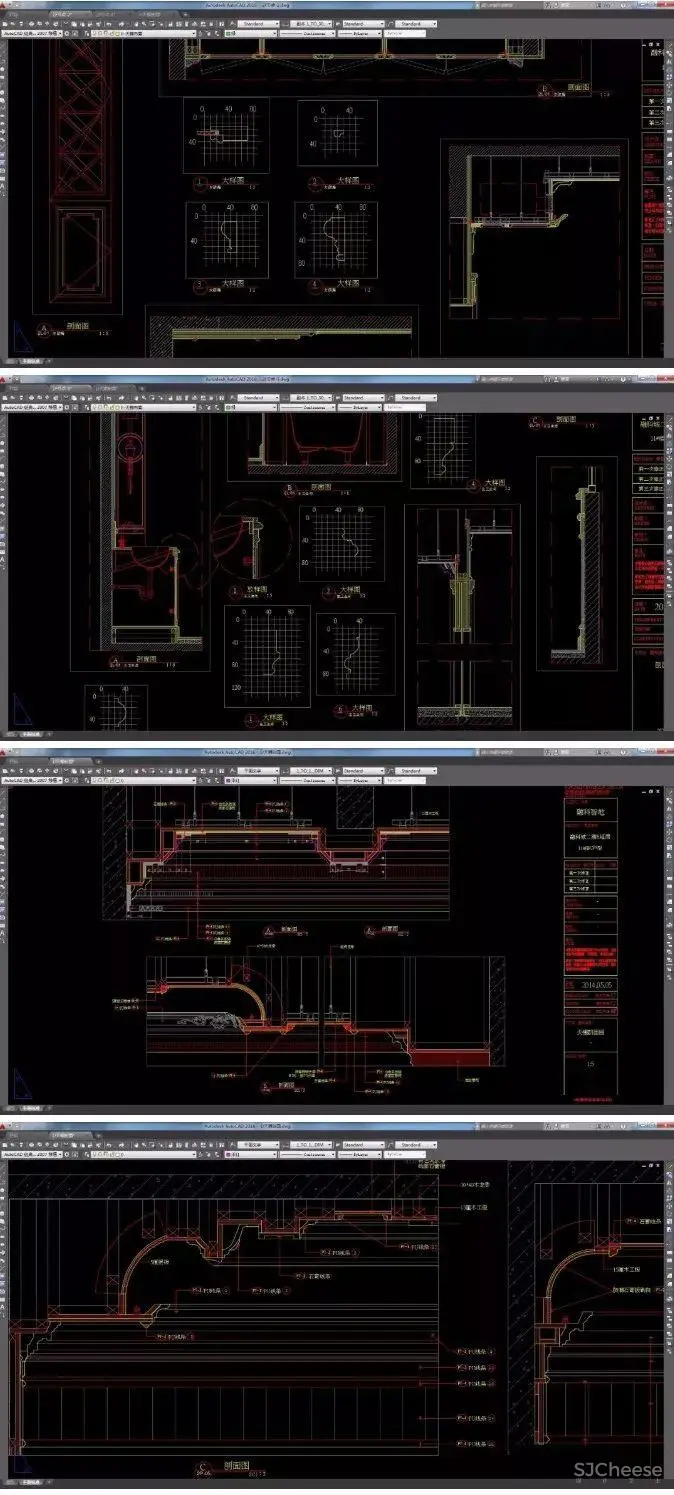Open the 'ByLayer' lineweight dropdown in top window
The height and width of the screenshot is (1495, 674).
pos(359,33)
